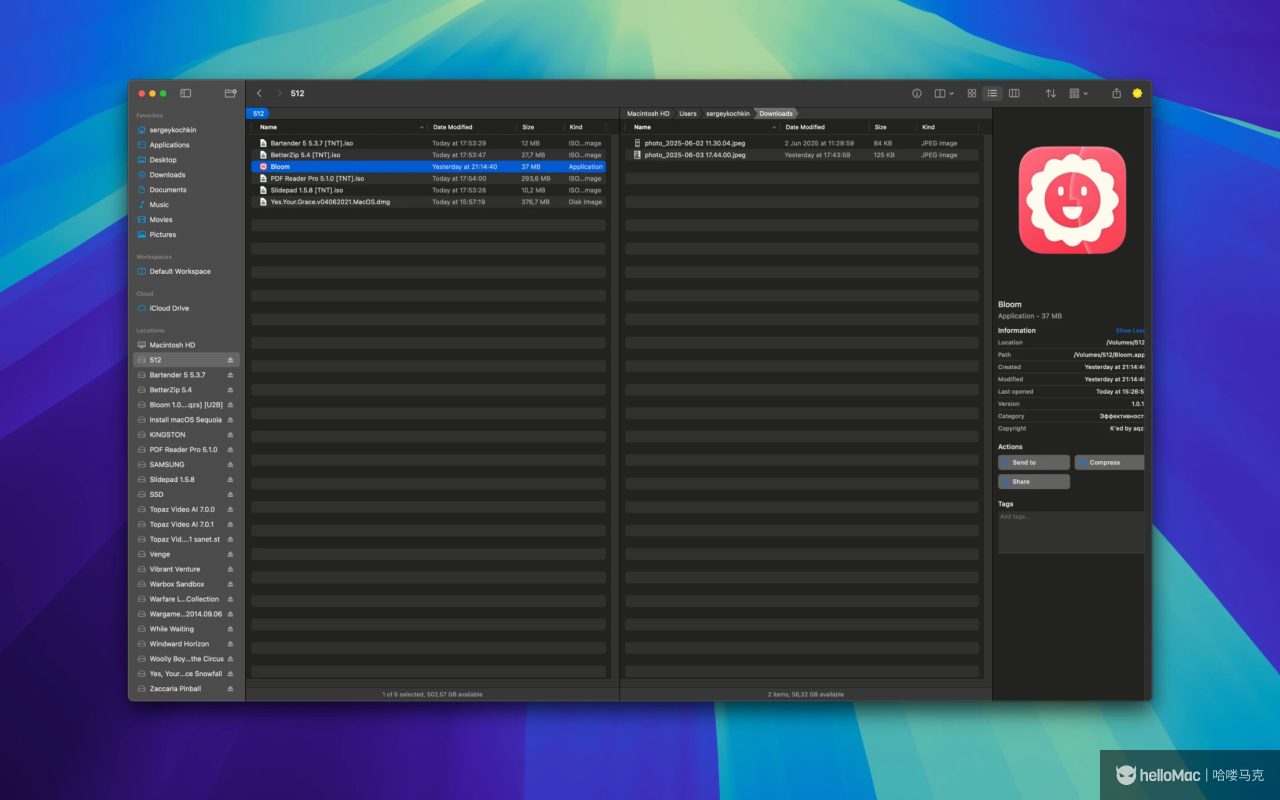This screenshot has width=1280, height=800.
Task: Eject the Venge volume
Action: [x=230, y=554]
